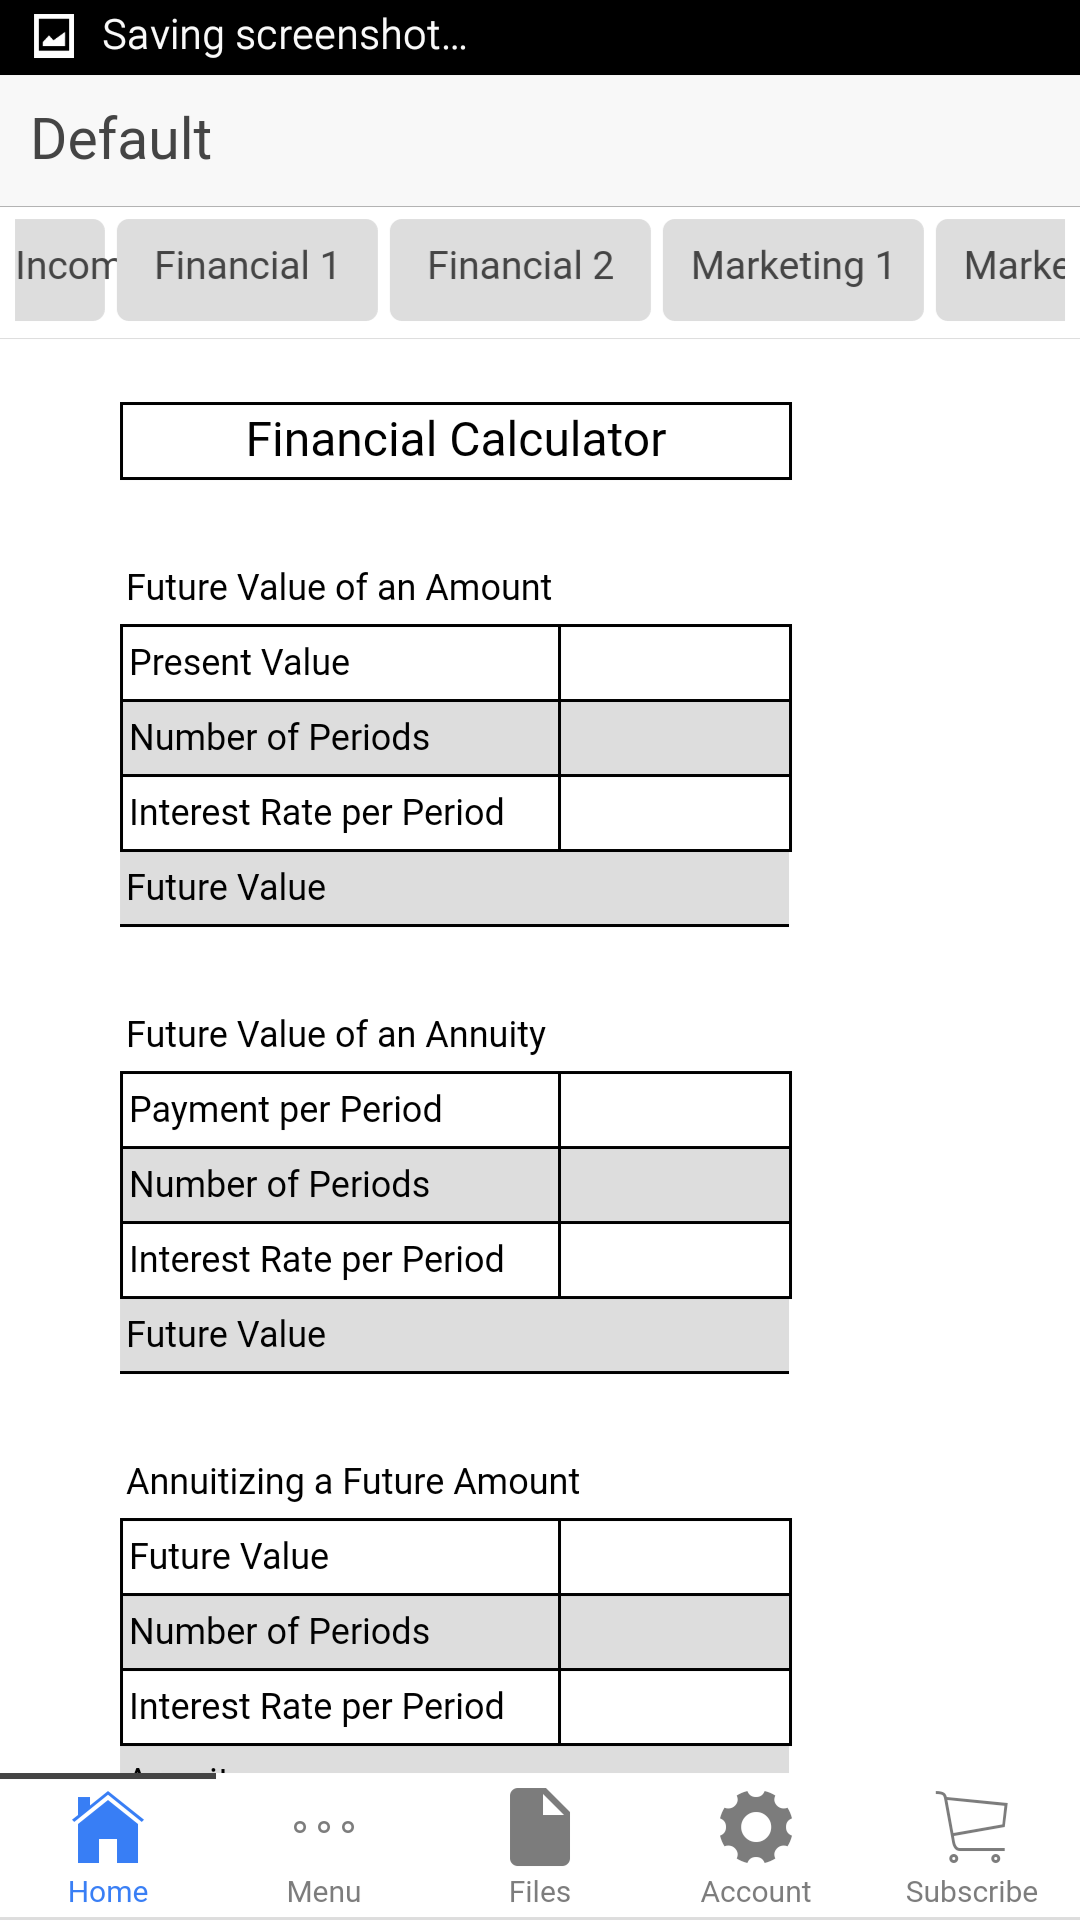Tap the Present Value input cell
1080x1920 pixels.
point(674,662)
